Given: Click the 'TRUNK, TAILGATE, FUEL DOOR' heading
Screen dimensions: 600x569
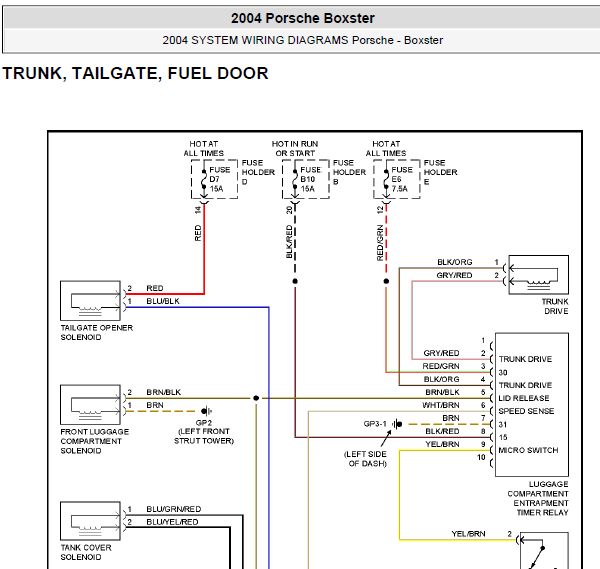Looking at the screenshot, I should click(135, 73).
